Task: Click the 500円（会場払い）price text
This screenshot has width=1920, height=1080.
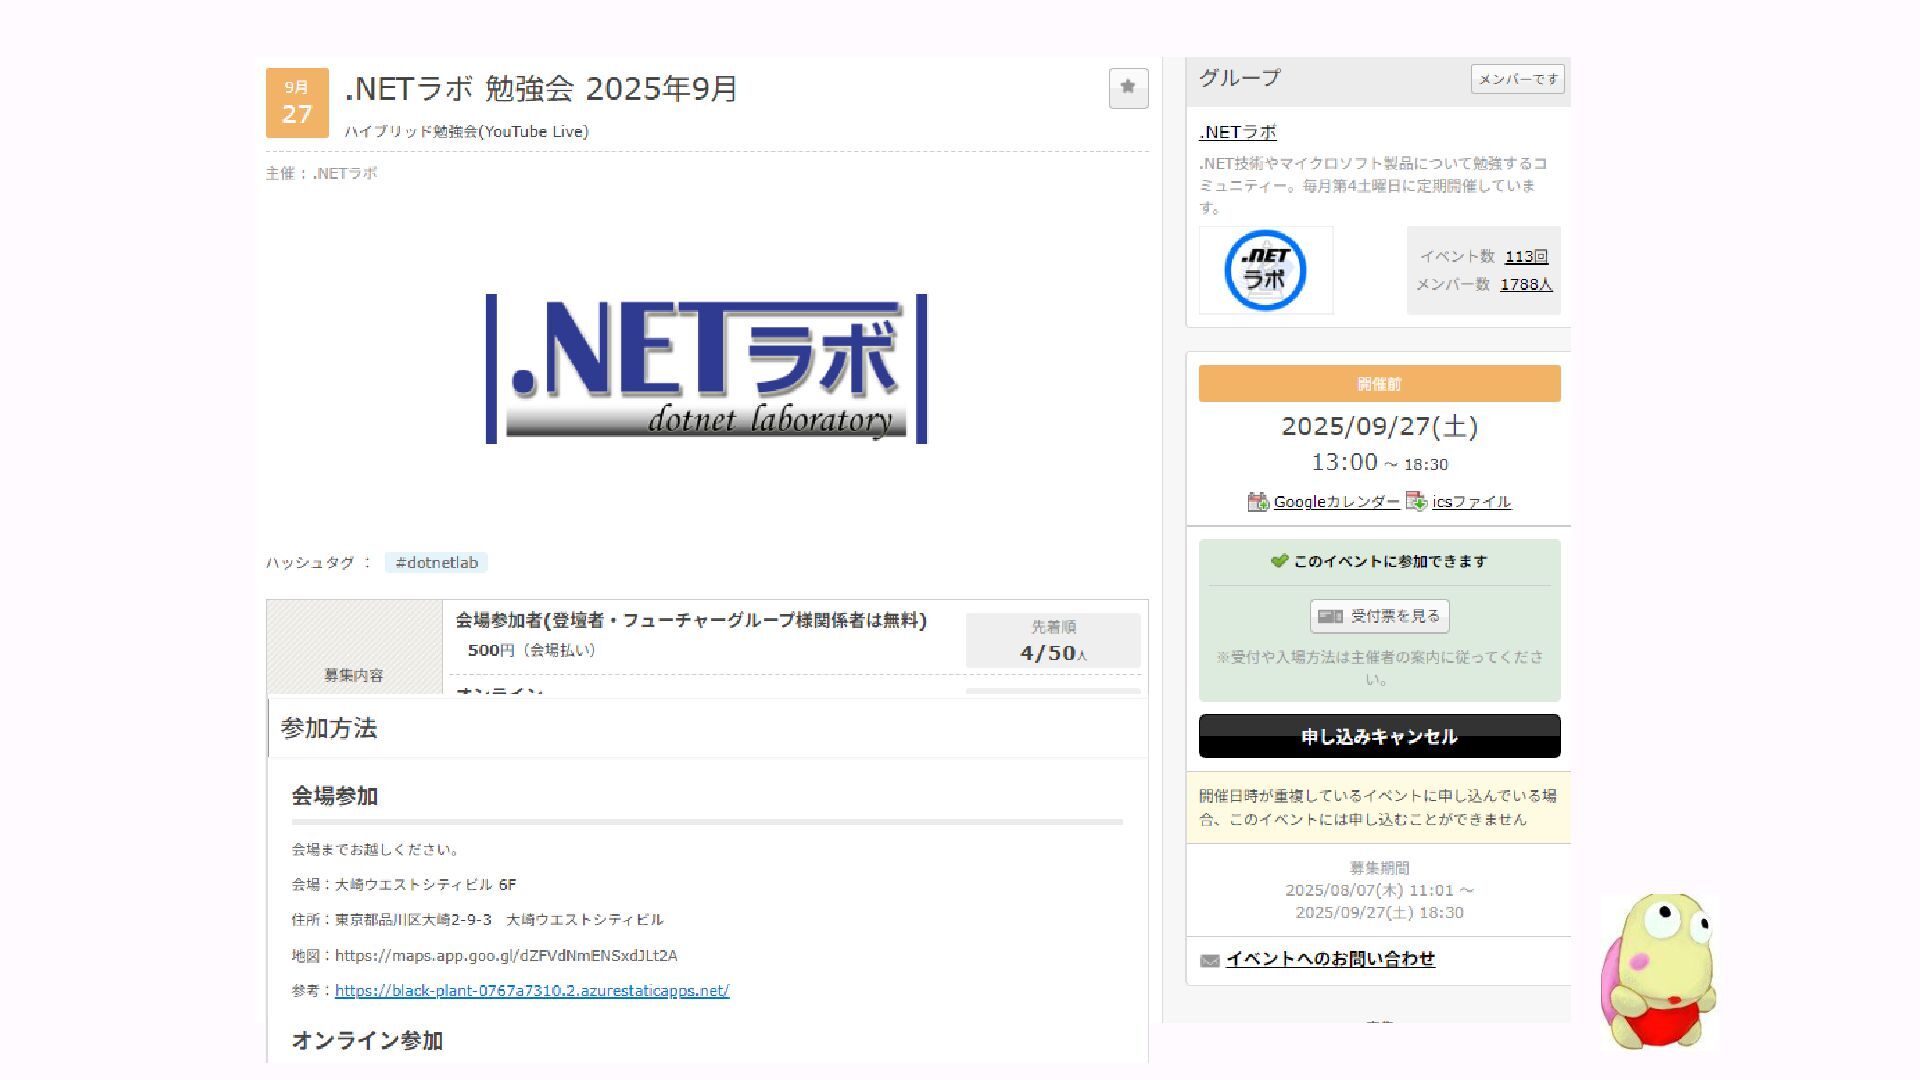Action: point(531,650)
